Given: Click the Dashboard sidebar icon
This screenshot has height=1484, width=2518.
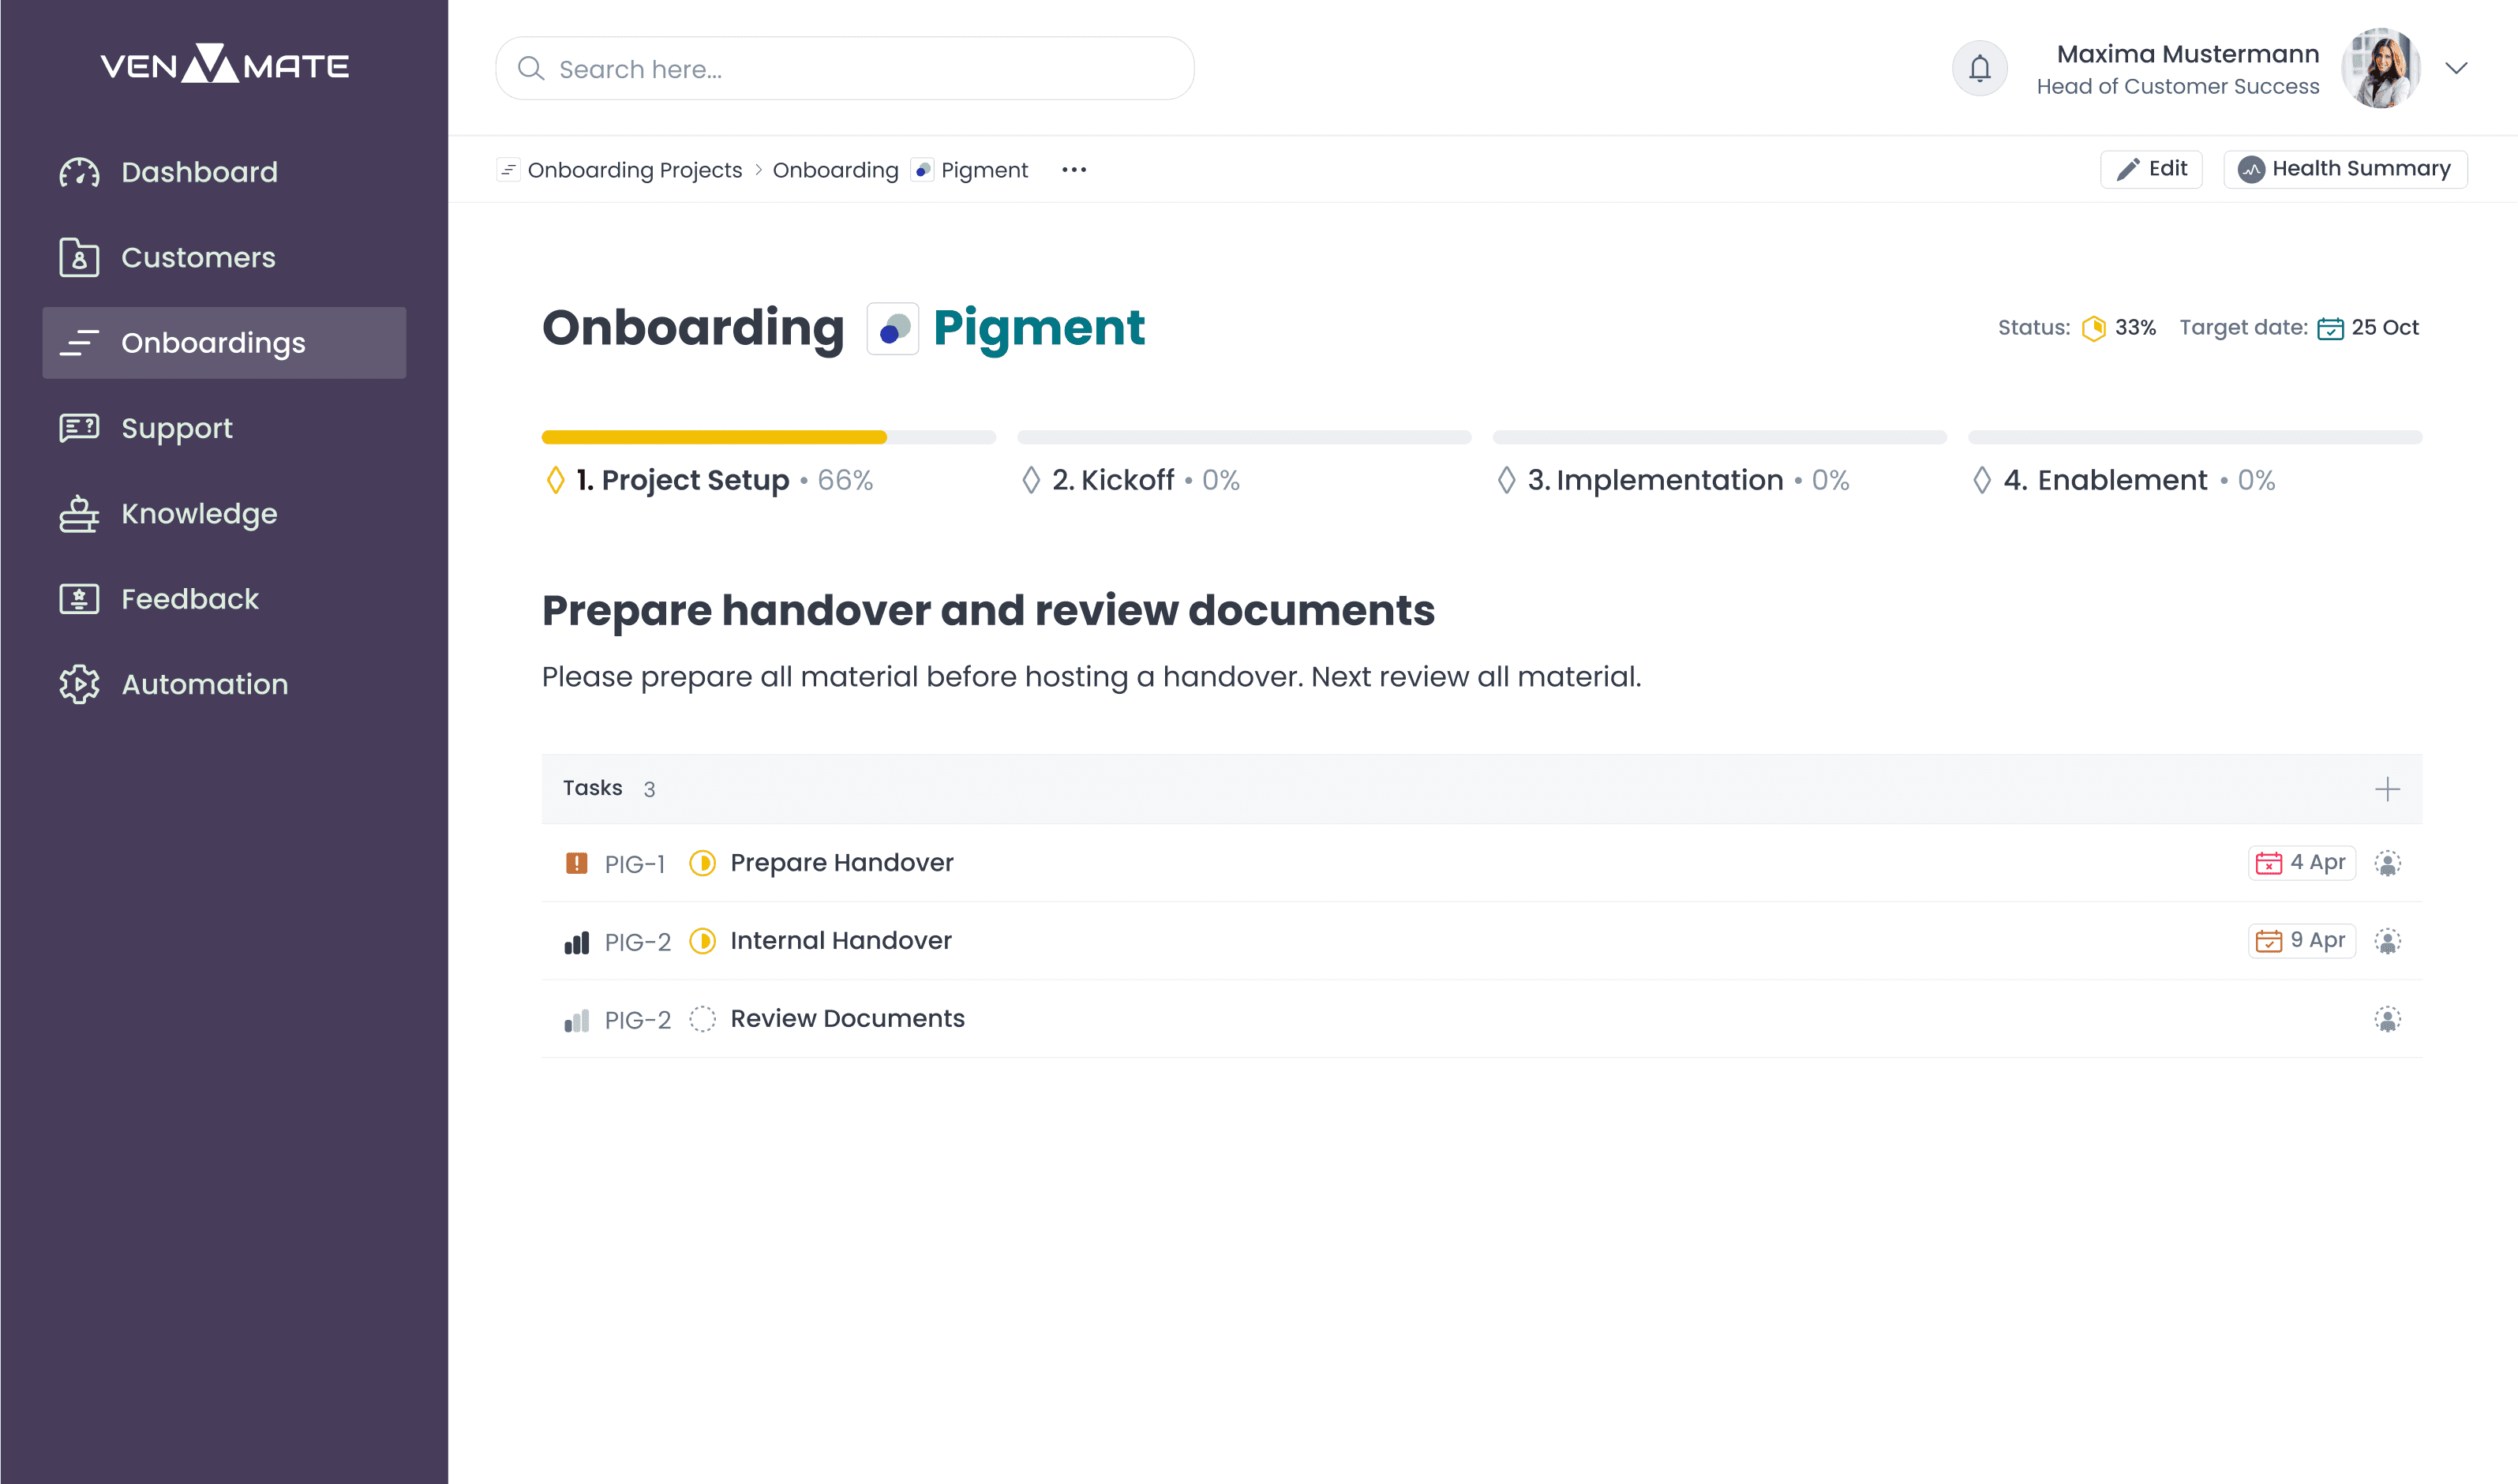Looking at the screenshot, I should tap(77, 171).
